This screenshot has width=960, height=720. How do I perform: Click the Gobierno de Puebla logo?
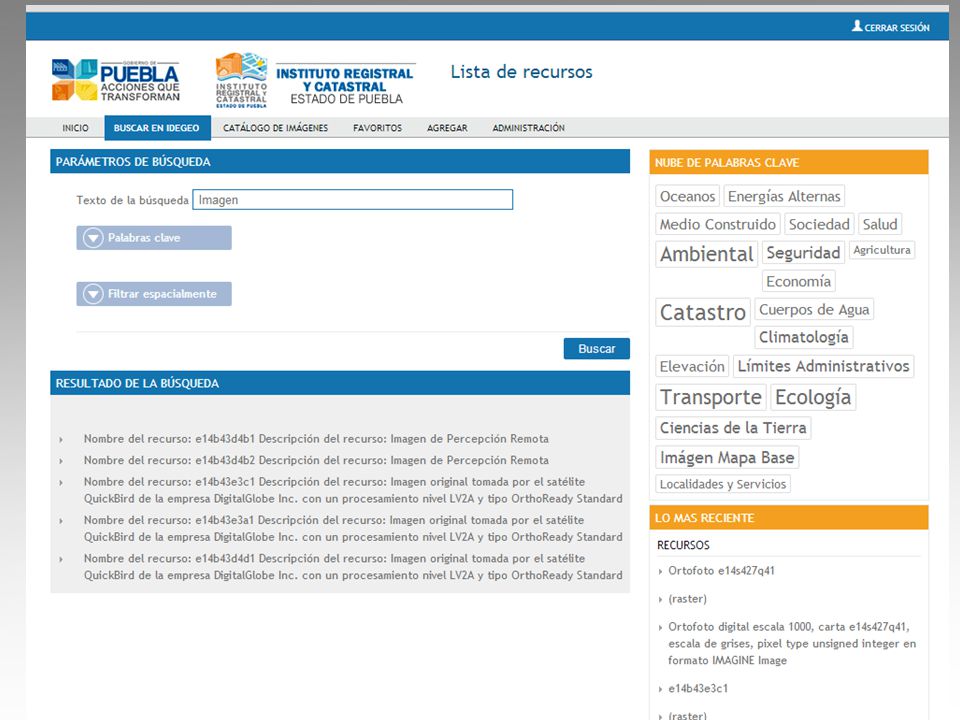point(116,80)
